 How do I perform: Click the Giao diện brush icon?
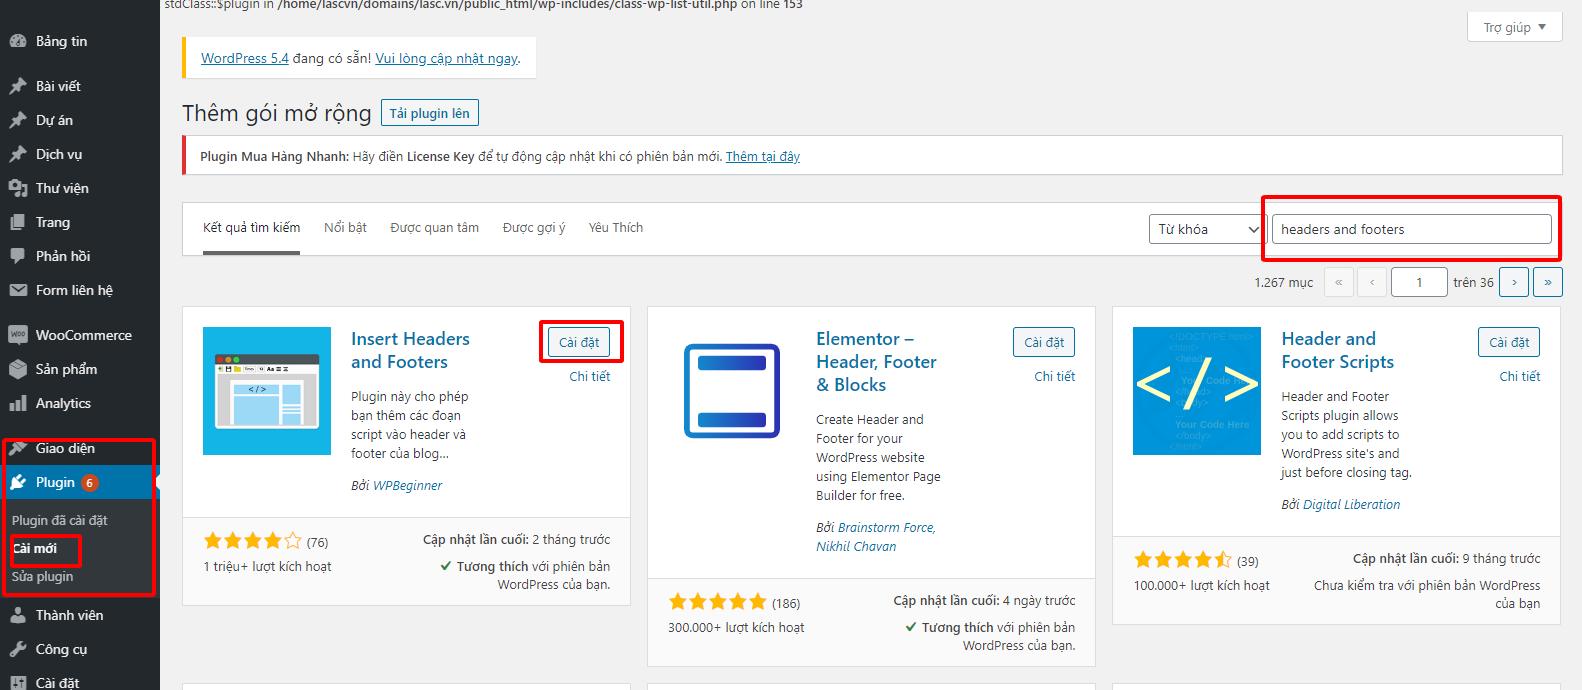(17, 448)
